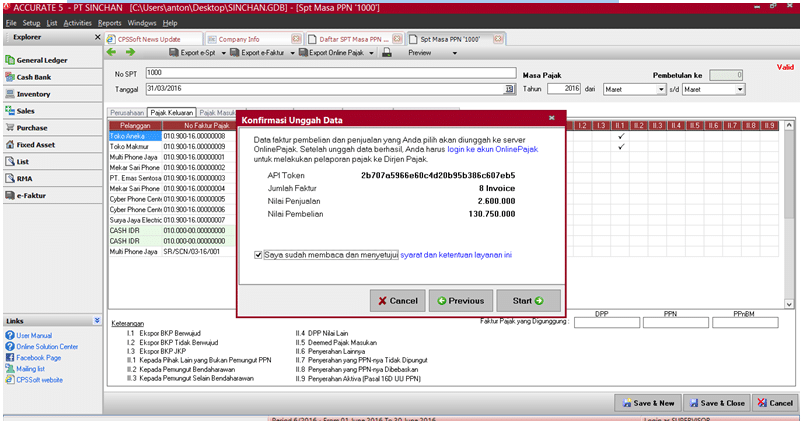Click the syarat dan ketentuan layanan link
This screenshot has height=421, width=801.
pyautogui.click(x=456, y=255)
